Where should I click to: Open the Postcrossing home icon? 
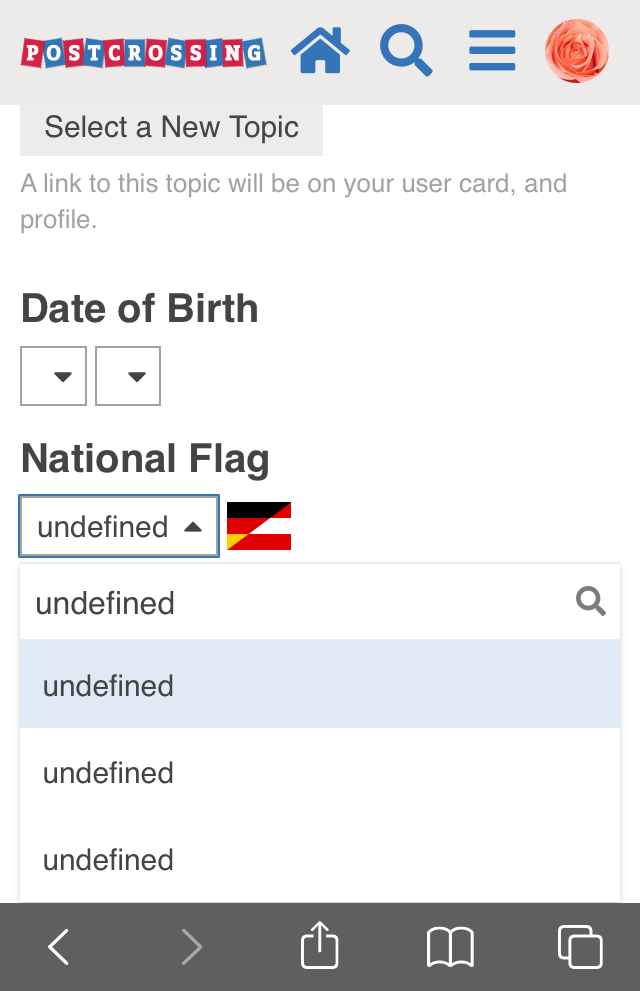coord(320,51)
